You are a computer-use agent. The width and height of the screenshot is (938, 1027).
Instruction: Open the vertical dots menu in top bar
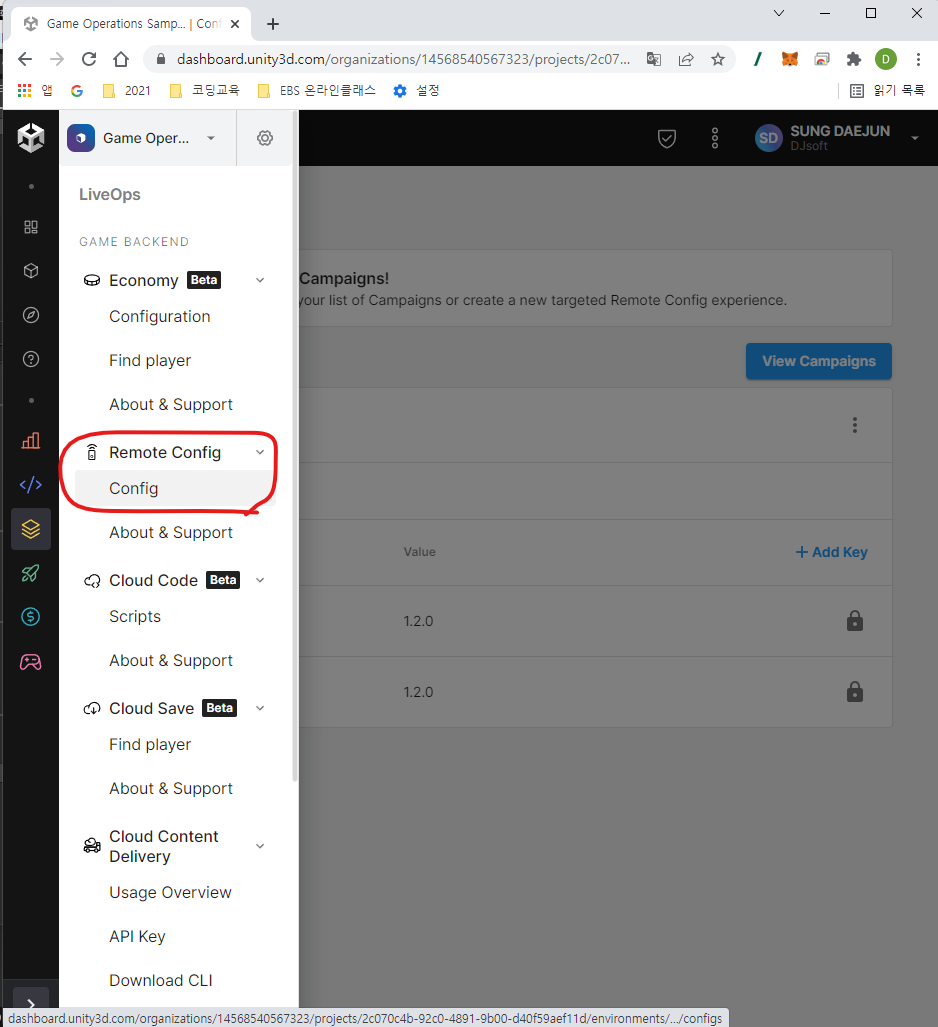(715, 138)
